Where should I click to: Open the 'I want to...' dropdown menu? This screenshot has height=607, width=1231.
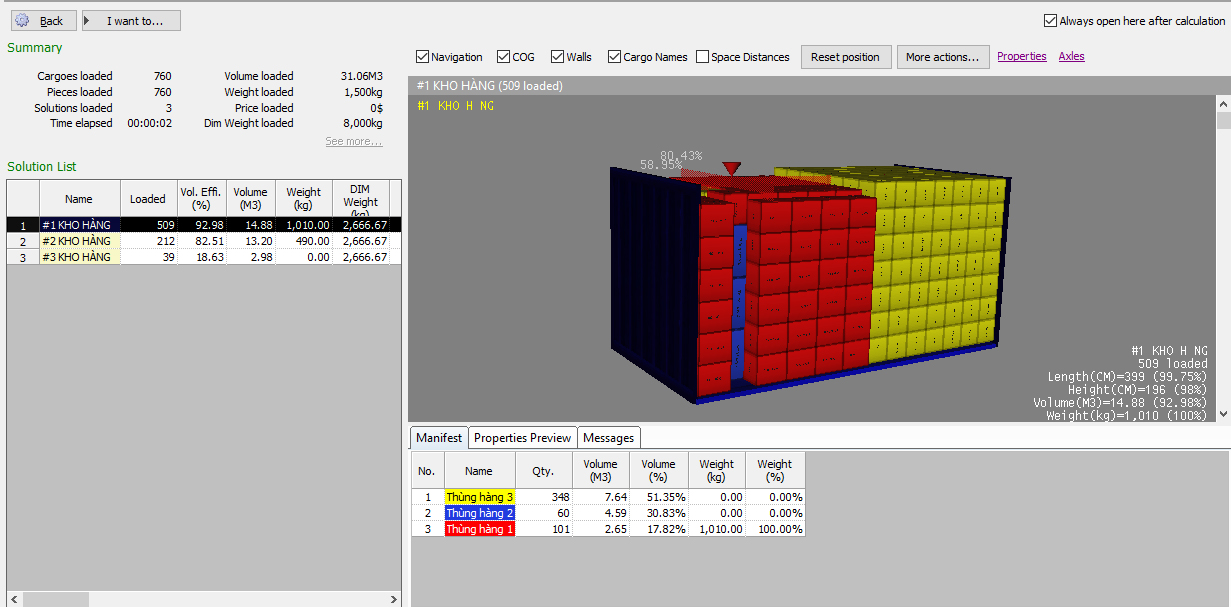tap(131, 21)
